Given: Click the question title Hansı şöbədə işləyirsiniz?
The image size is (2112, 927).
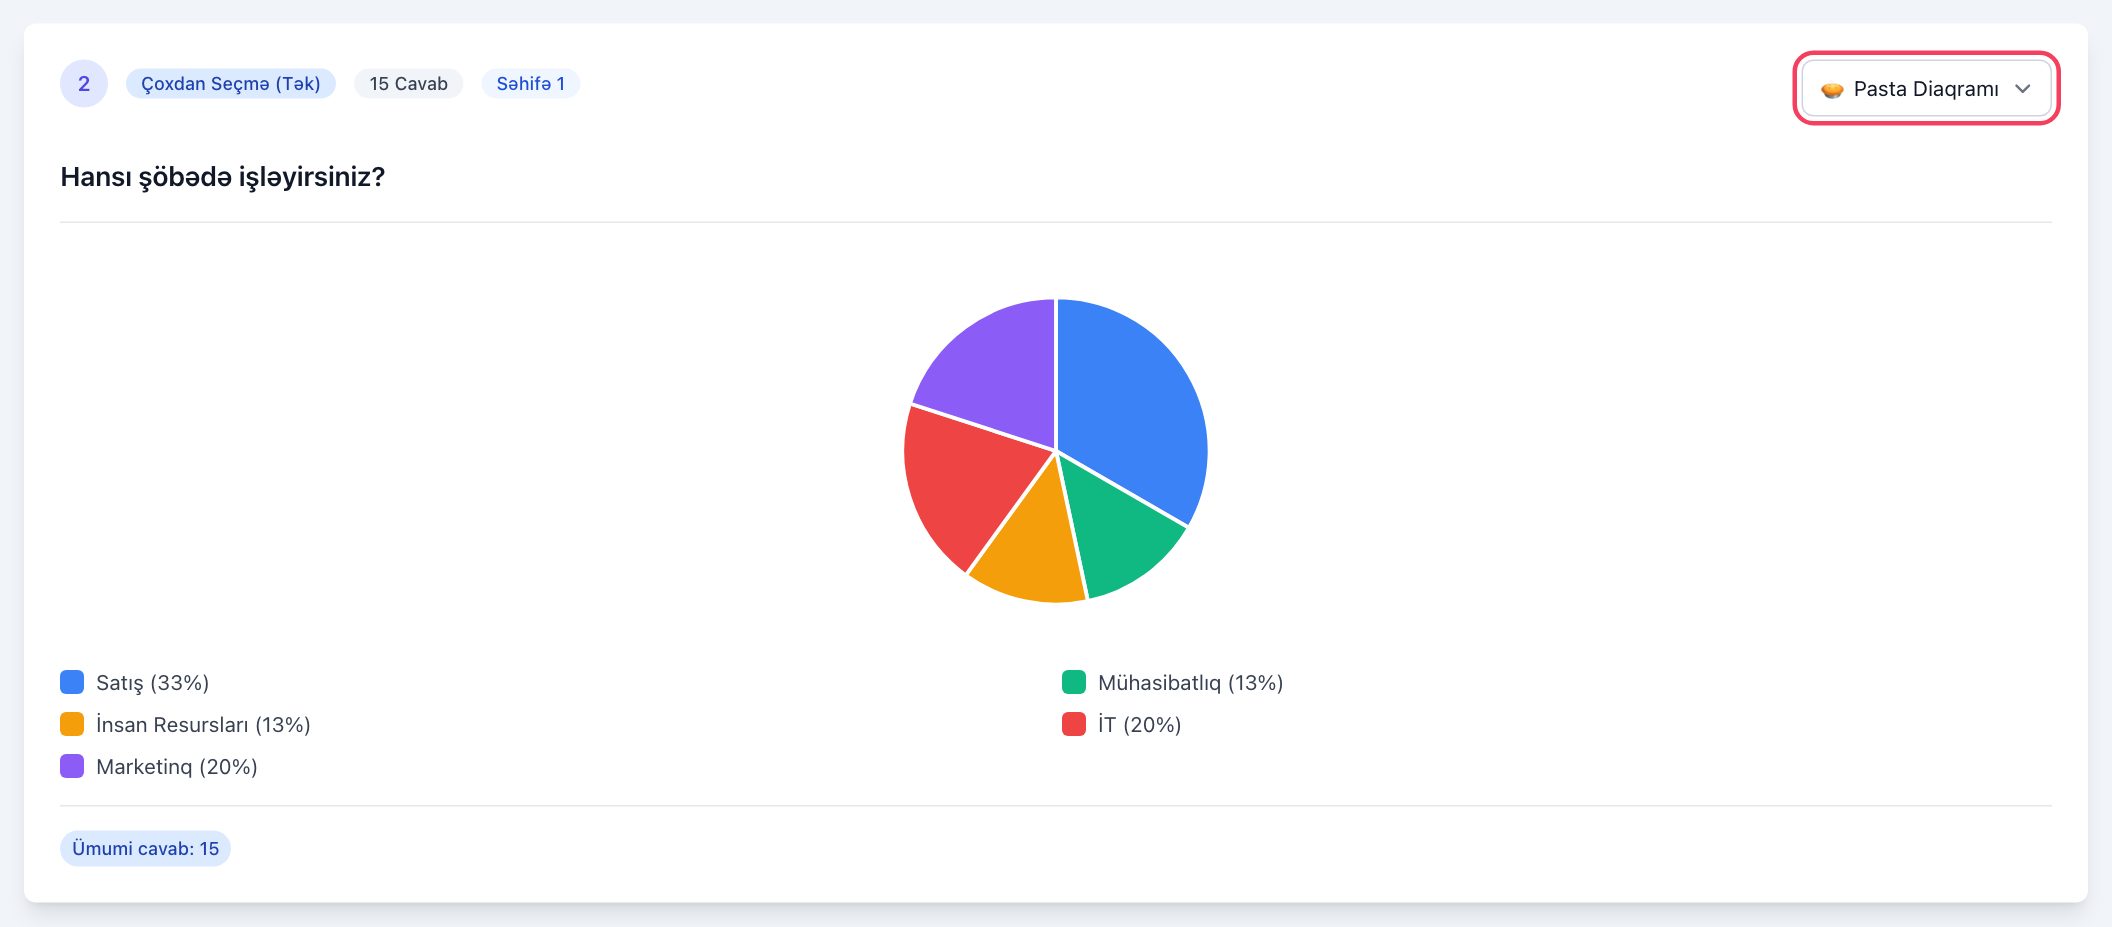Looking at the screenshot, I should coord(223,177).
